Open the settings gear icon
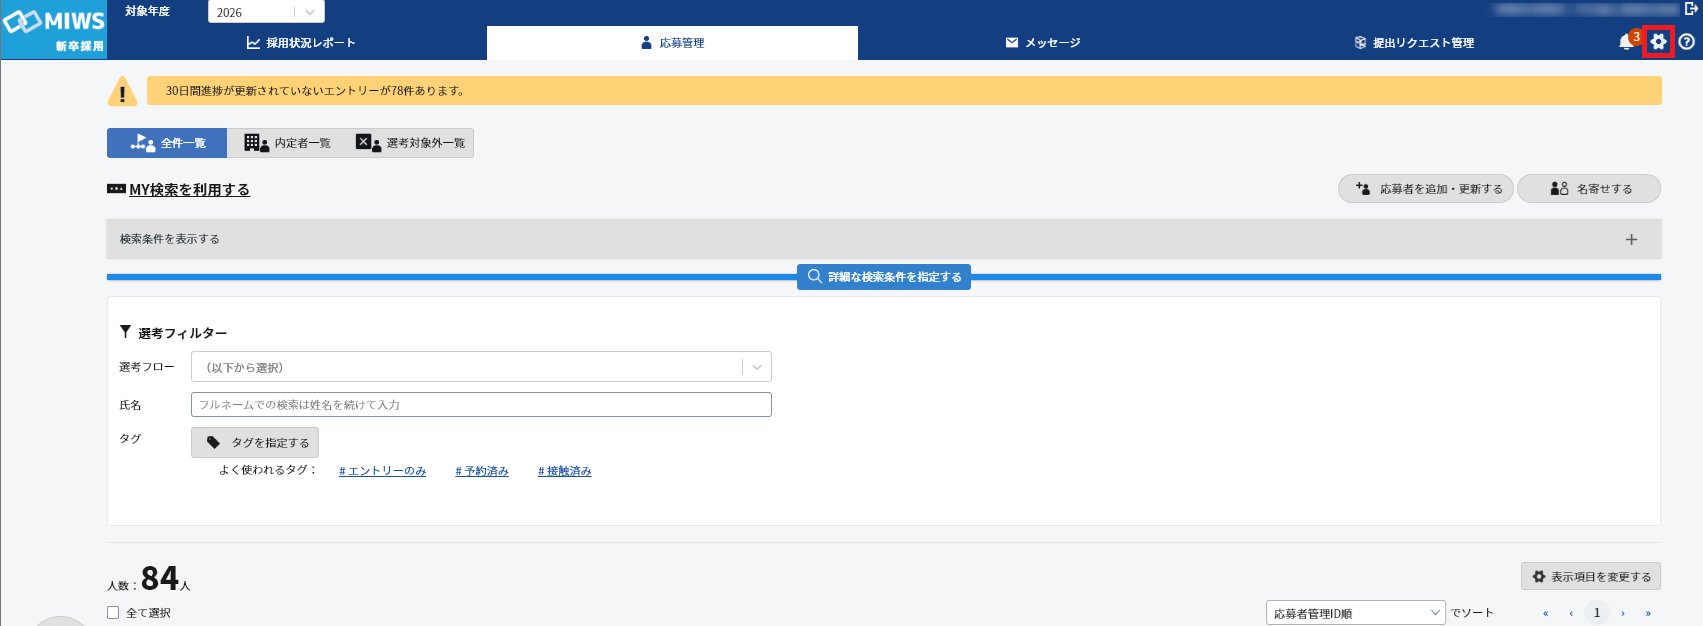Viewport: 1703px width, 626px height. [x=1658, y=42]
